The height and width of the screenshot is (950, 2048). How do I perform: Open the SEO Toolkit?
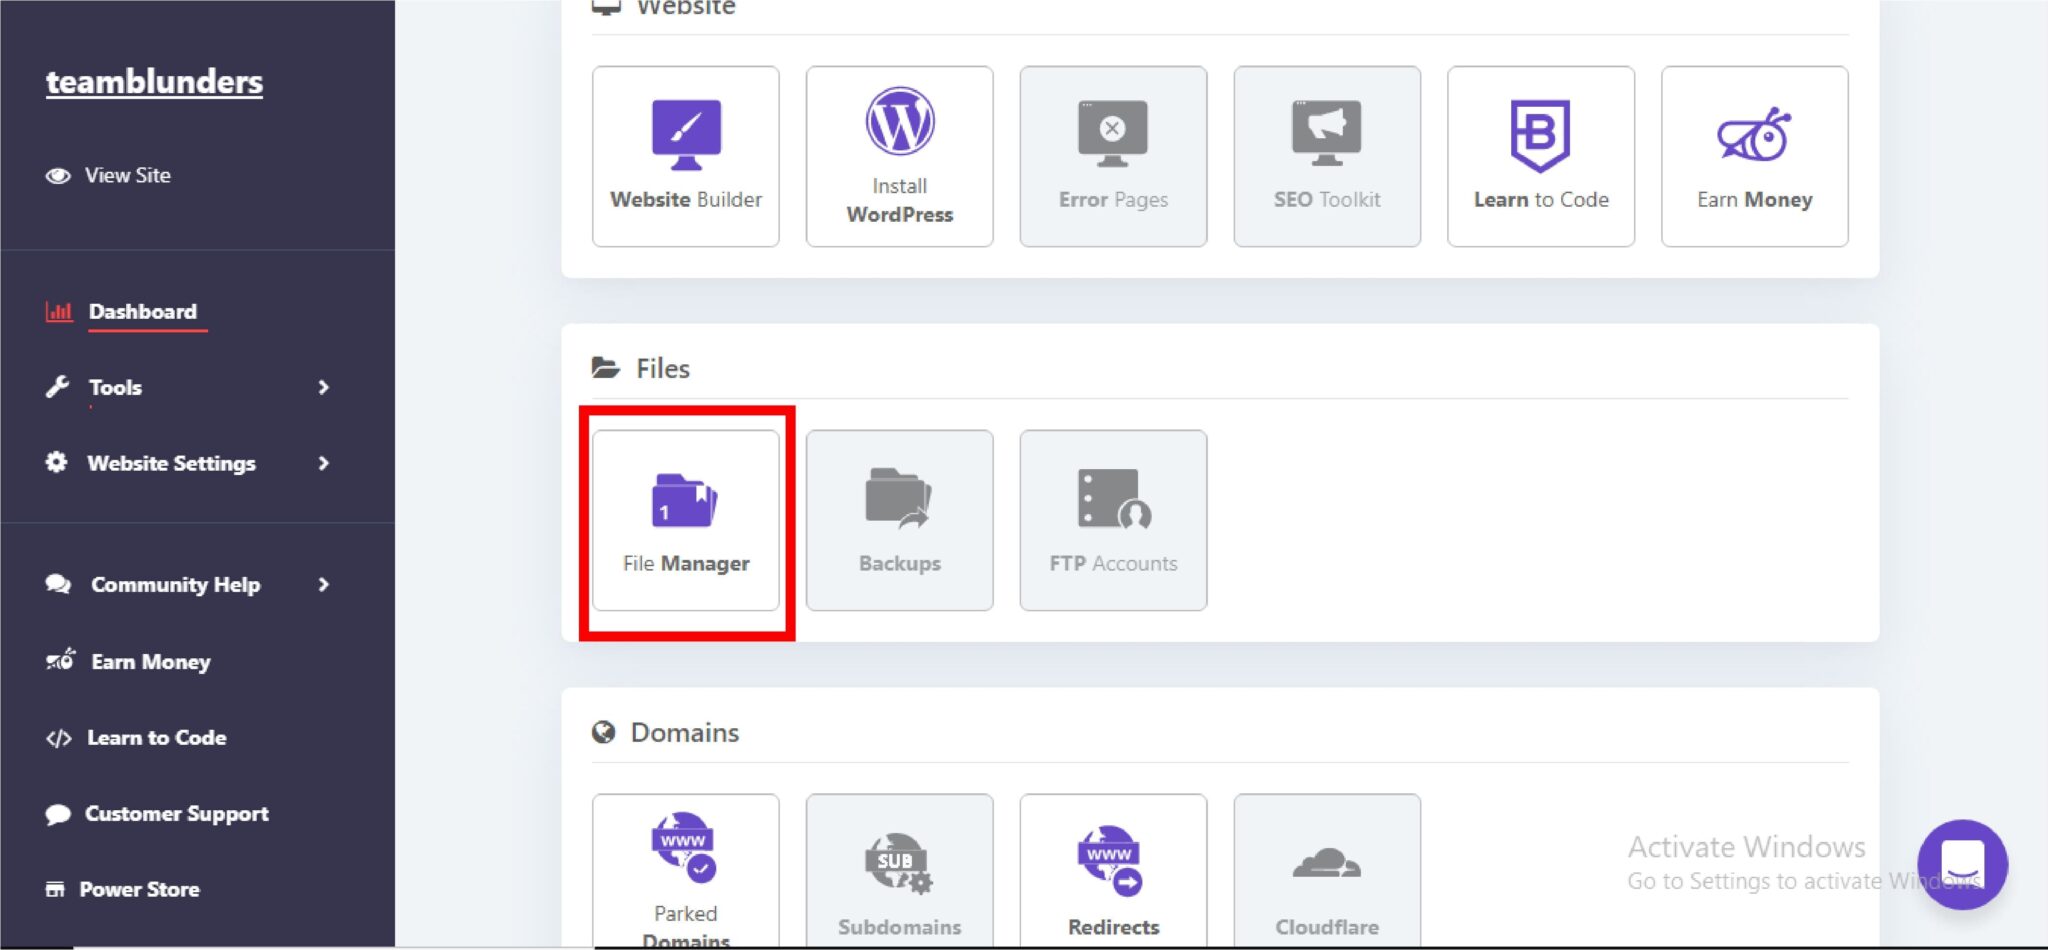(x=1327, y=155)
